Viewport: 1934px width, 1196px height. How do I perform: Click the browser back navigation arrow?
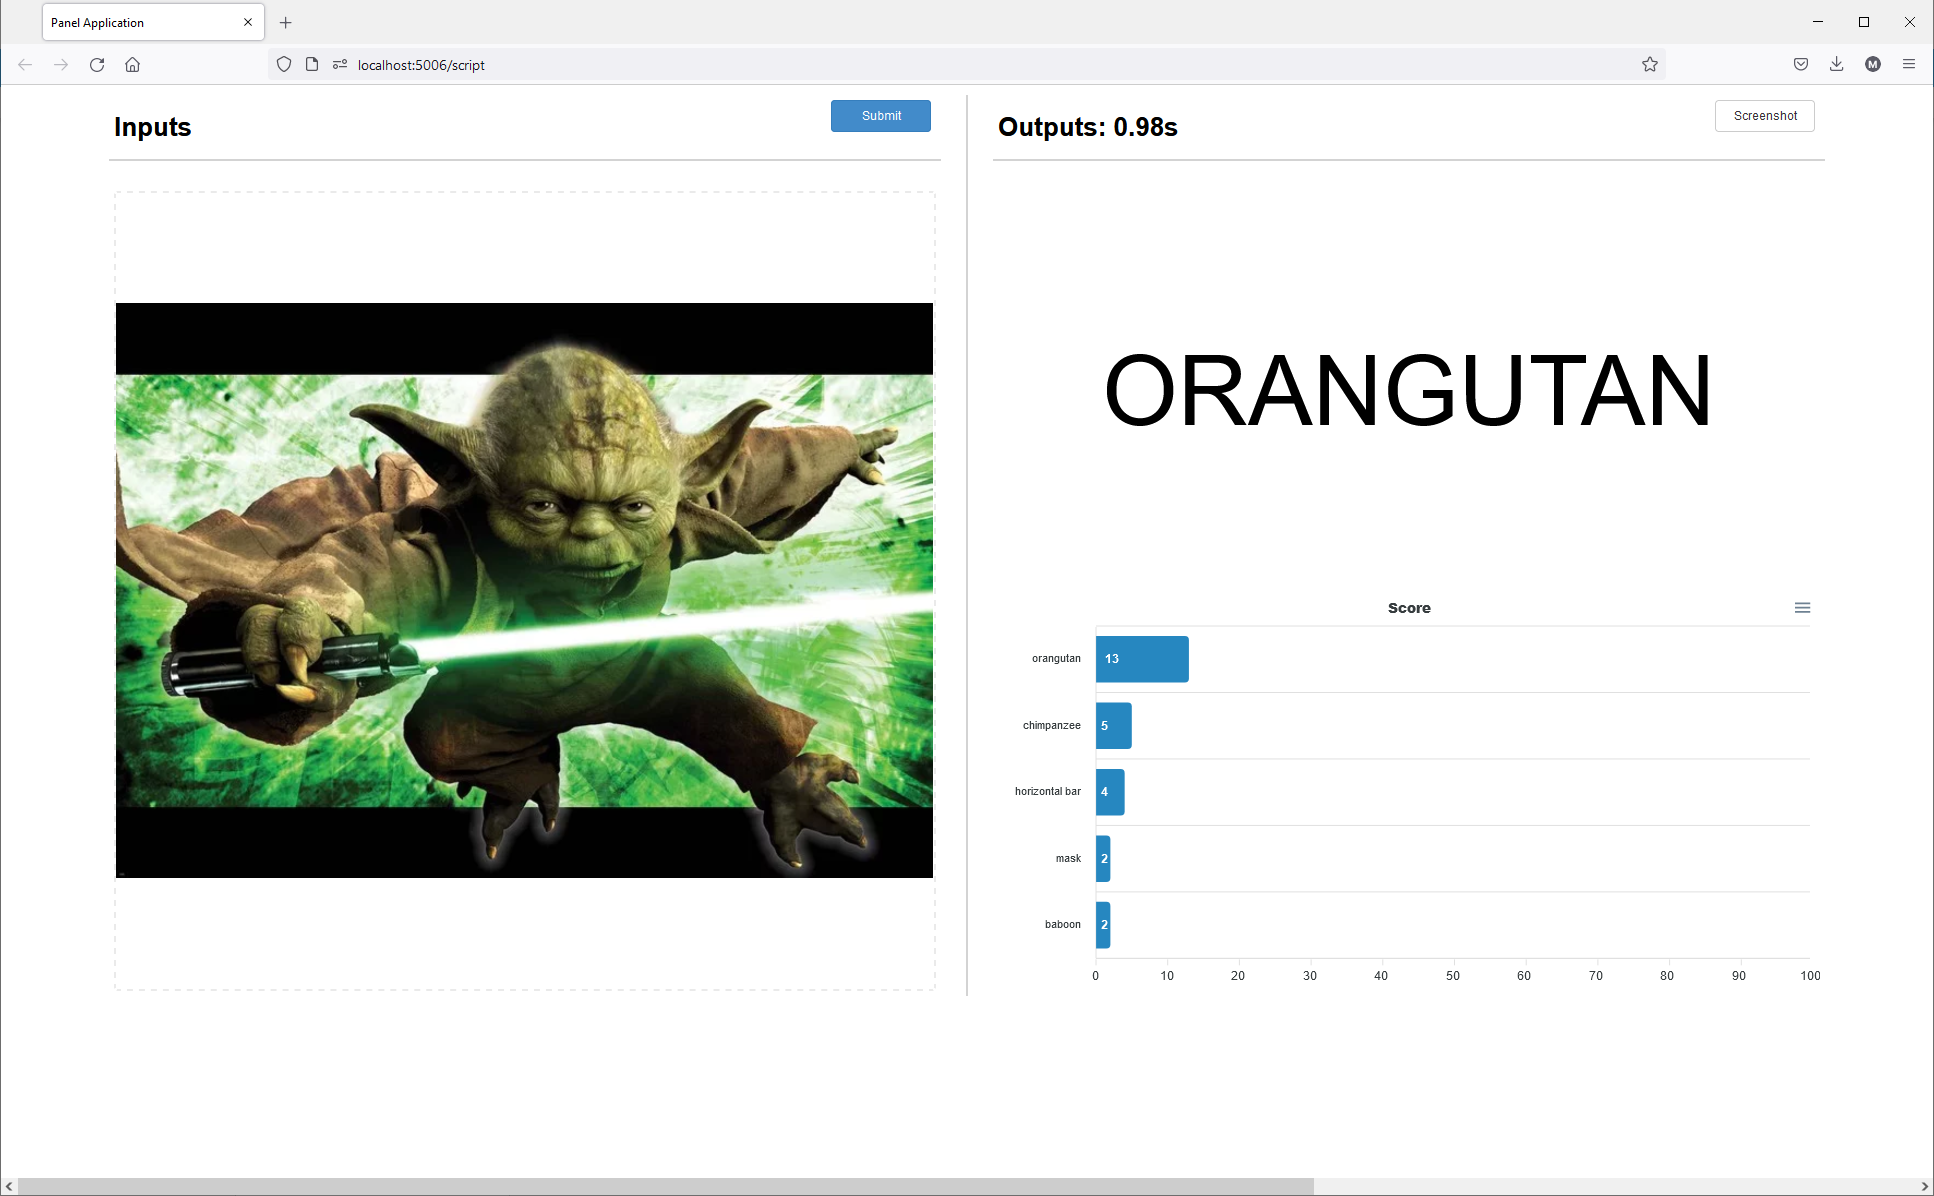25,64
